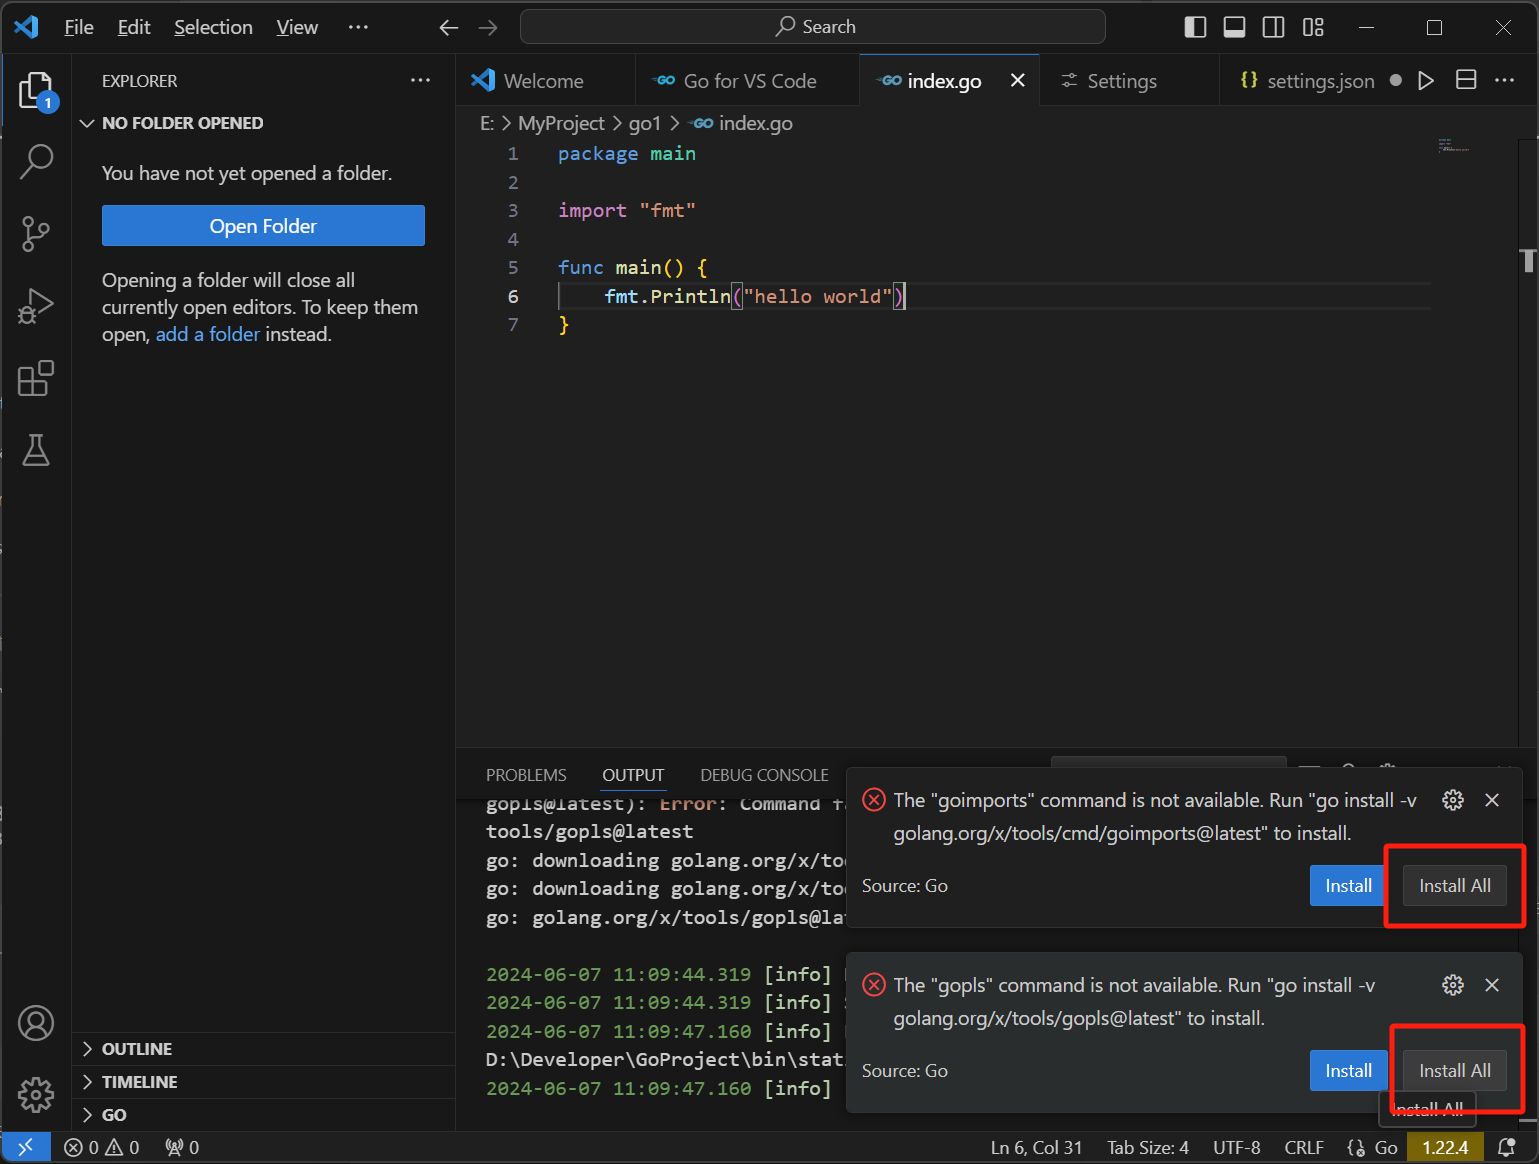Screen dimensions: 1539x1164
Task: Run the file with the play icon
Action: pyautogui.click(x=1426, y=80)
